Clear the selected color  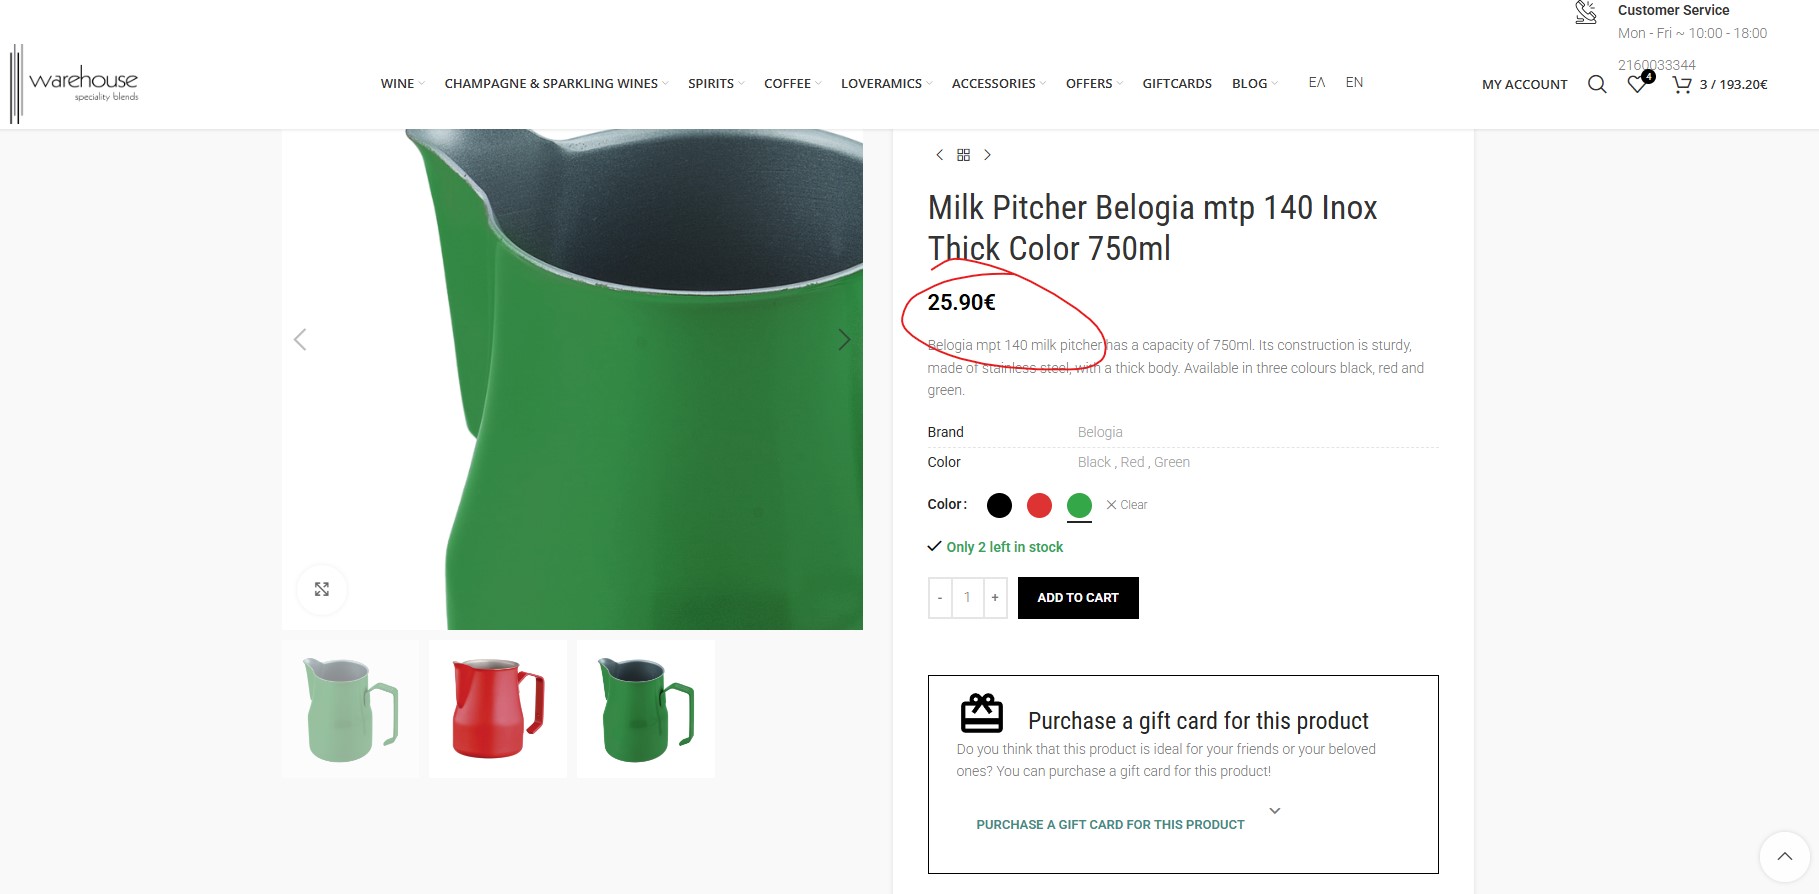point(1127,505)
